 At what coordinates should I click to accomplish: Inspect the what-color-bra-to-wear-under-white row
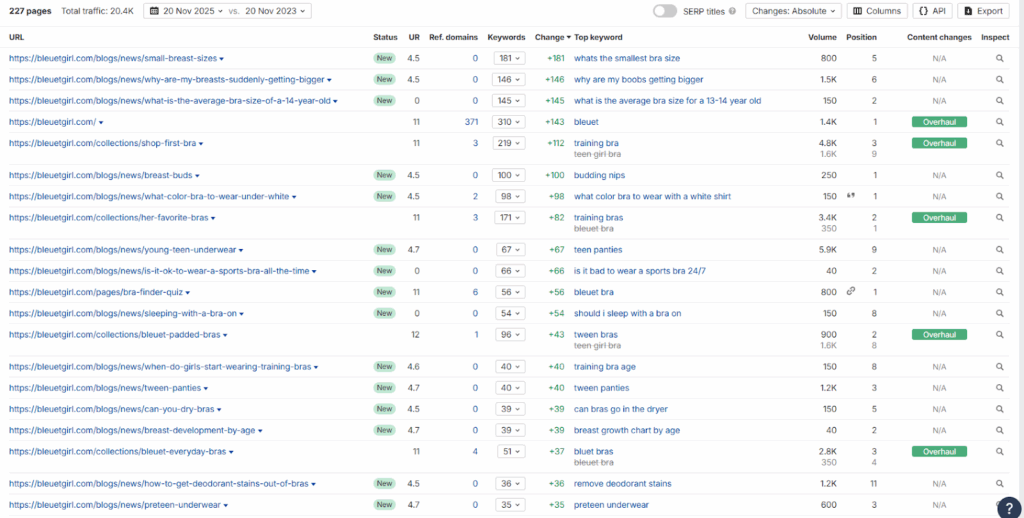click(999, 197)
